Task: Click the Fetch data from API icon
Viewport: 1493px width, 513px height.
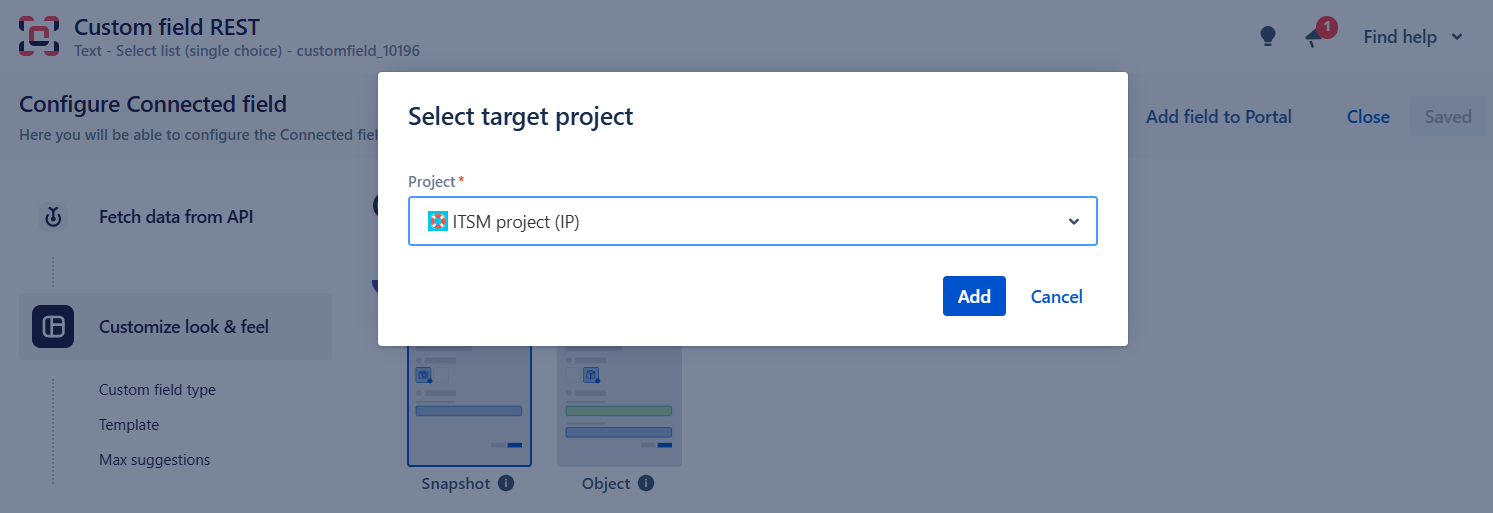Action: (x=53, y=216)
